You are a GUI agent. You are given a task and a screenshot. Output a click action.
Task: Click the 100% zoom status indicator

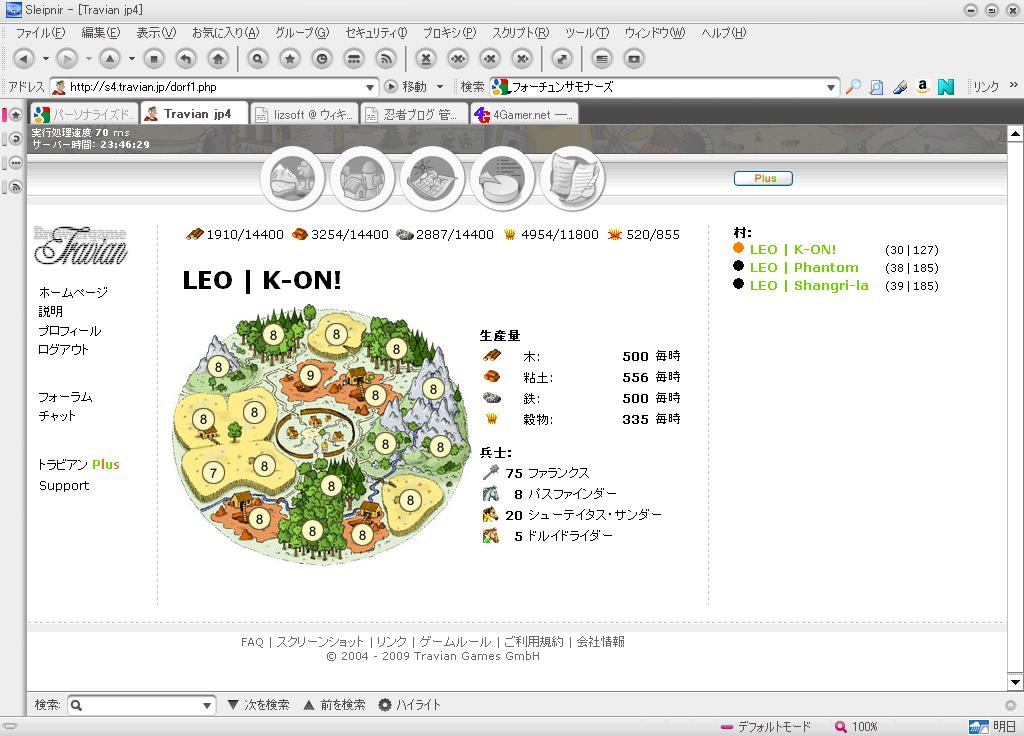pos(856,727)
